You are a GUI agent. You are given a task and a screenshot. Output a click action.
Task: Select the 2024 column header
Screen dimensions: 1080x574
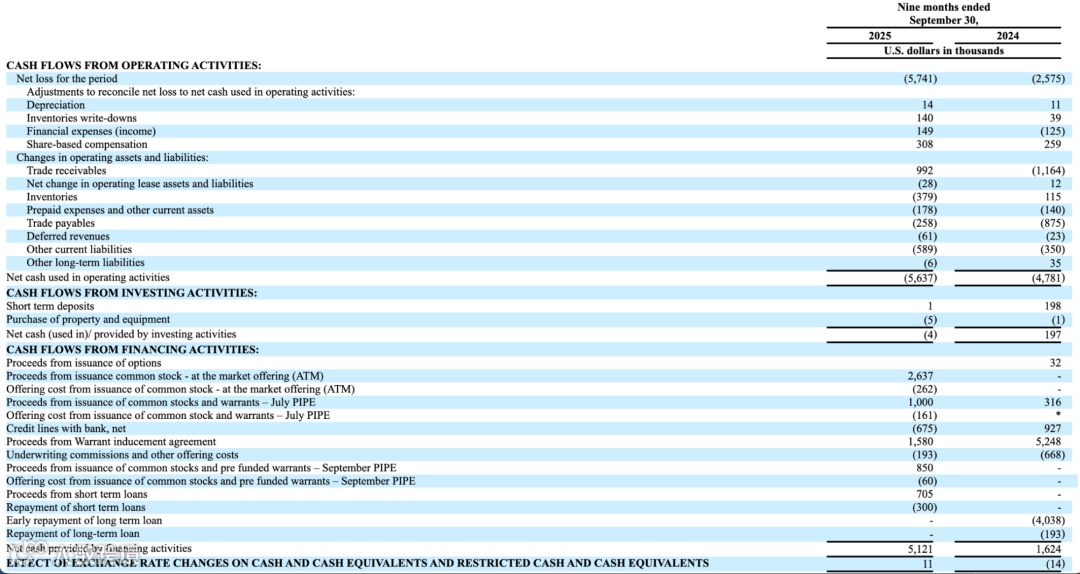pyautogui.click(x=1008, y=36)
